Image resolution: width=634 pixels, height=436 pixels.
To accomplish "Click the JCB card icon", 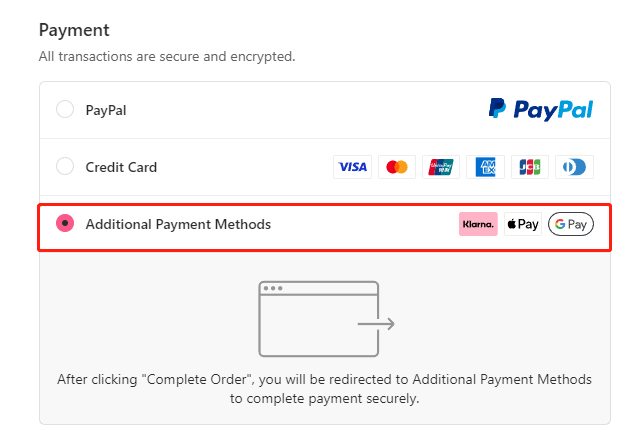I will (530, 167).
